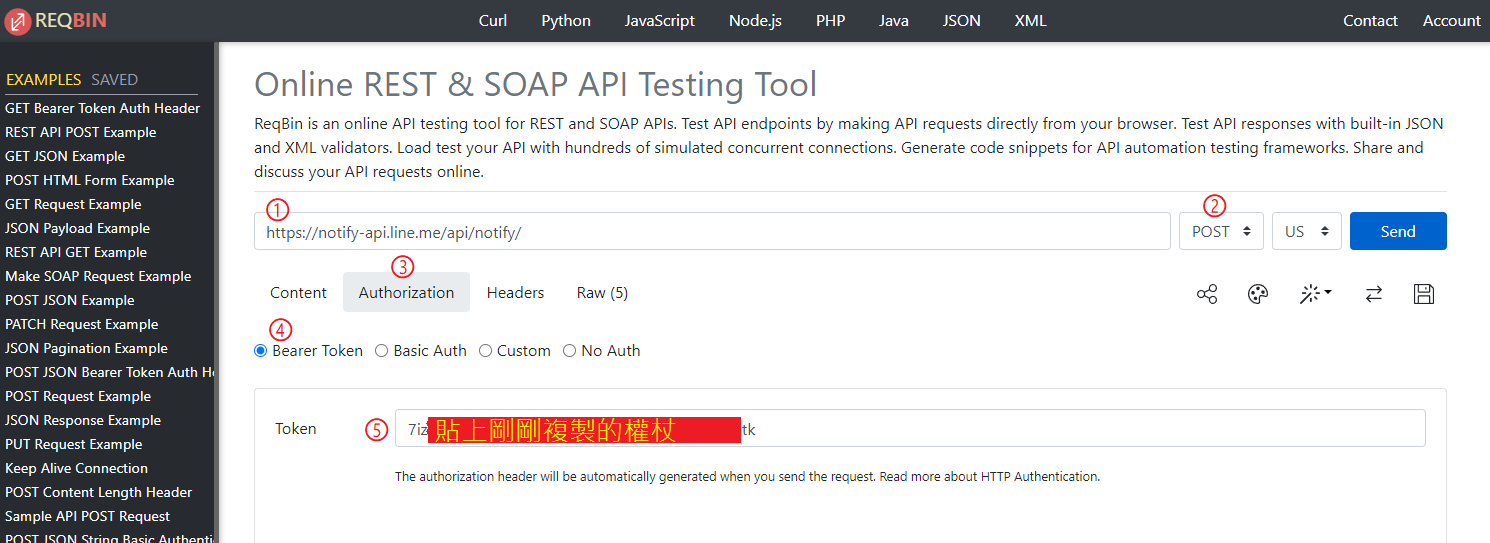Open the POST method dropdown
The height and width of the screenshot is (543, 1490).
(1221, 231)
